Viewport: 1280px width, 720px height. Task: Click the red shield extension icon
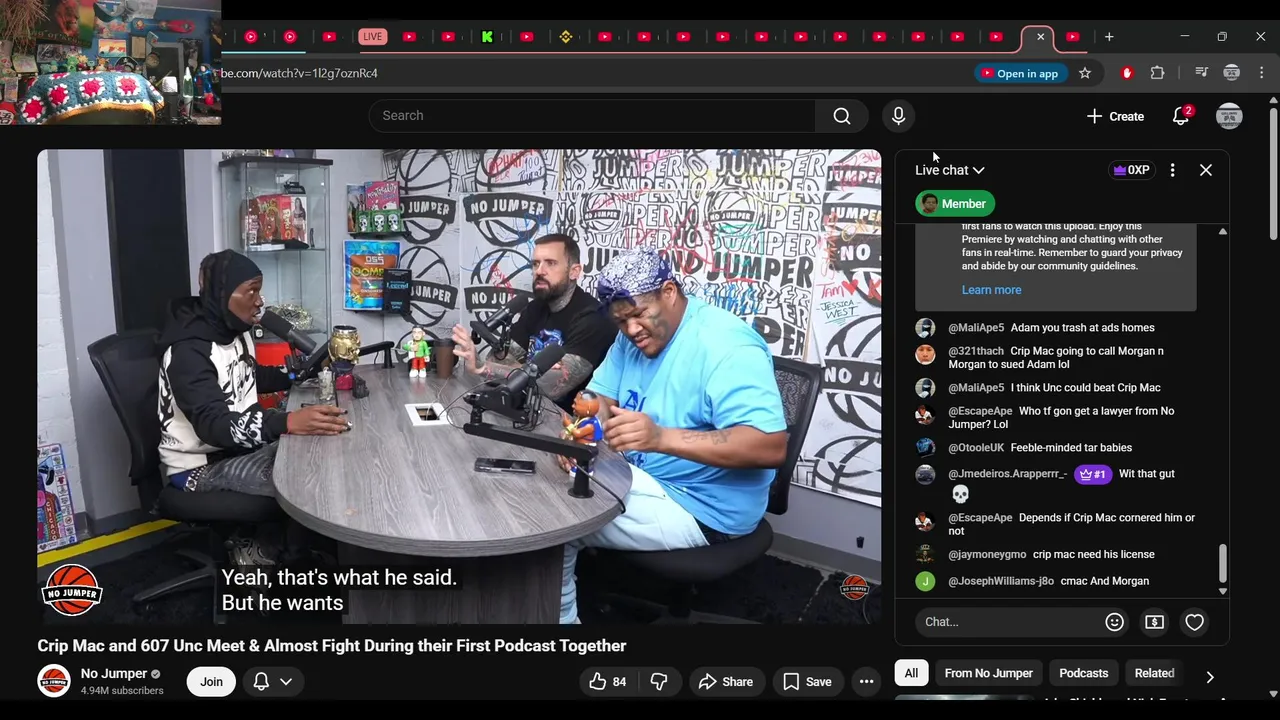[x=1127, y=73]
